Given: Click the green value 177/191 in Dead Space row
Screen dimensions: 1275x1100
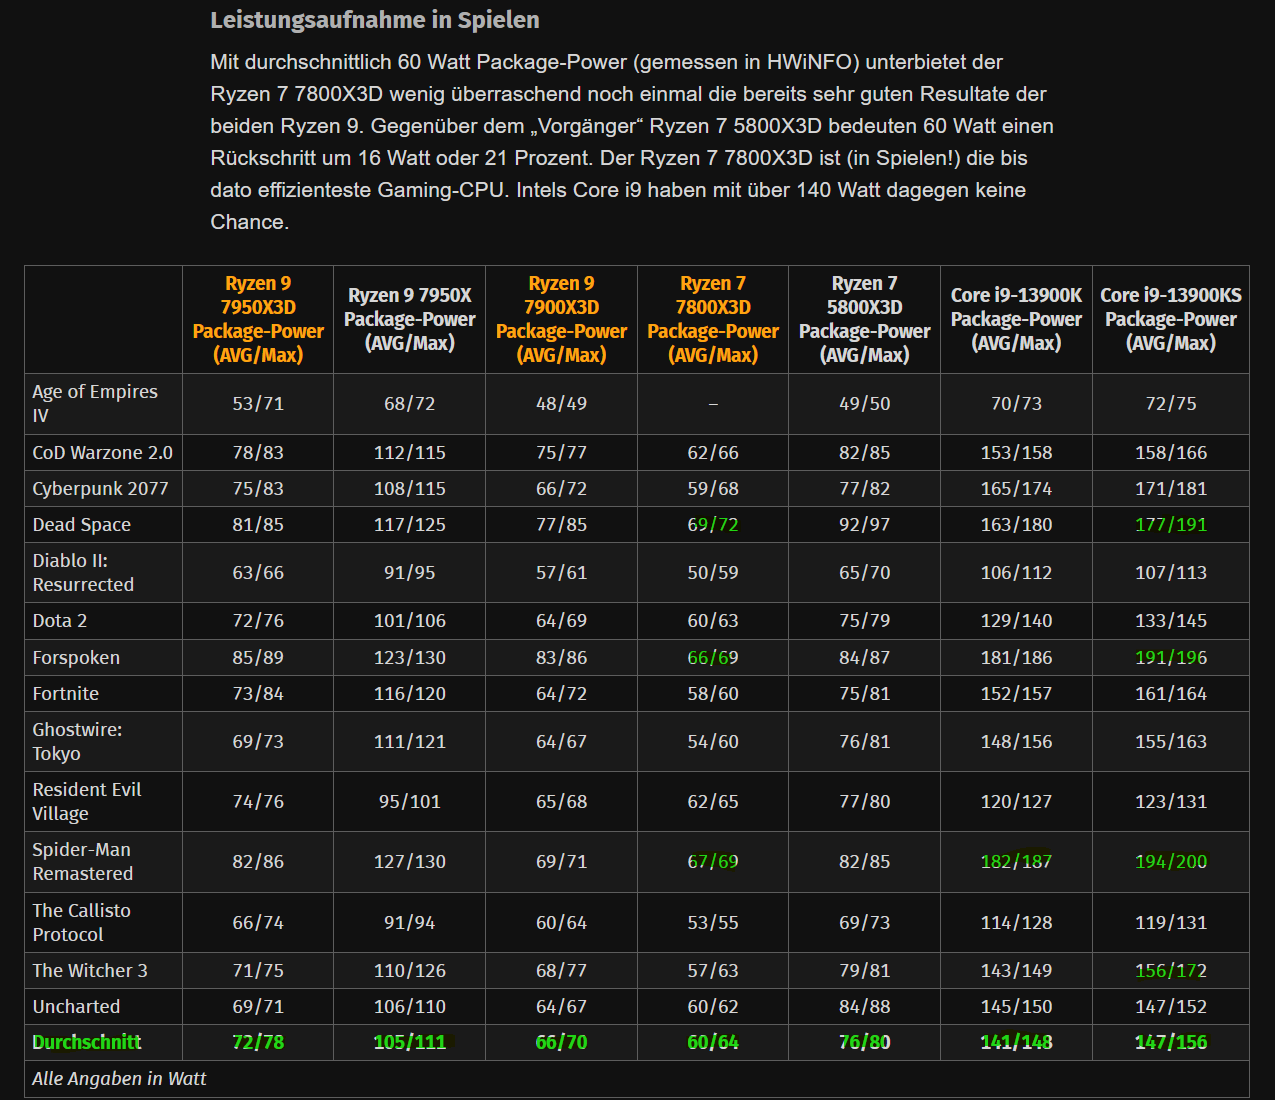Looking at the screenshot, I should coord(1171,524).
